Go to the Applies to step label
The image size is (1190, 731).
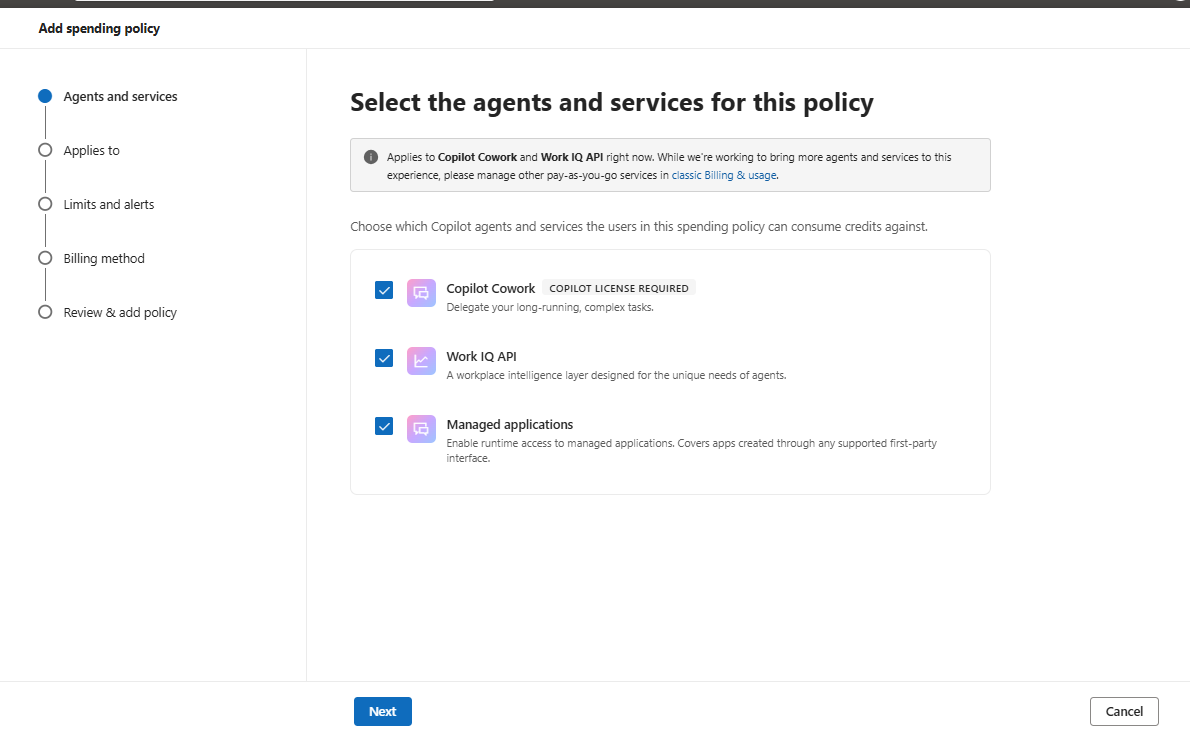coord(91,150)
